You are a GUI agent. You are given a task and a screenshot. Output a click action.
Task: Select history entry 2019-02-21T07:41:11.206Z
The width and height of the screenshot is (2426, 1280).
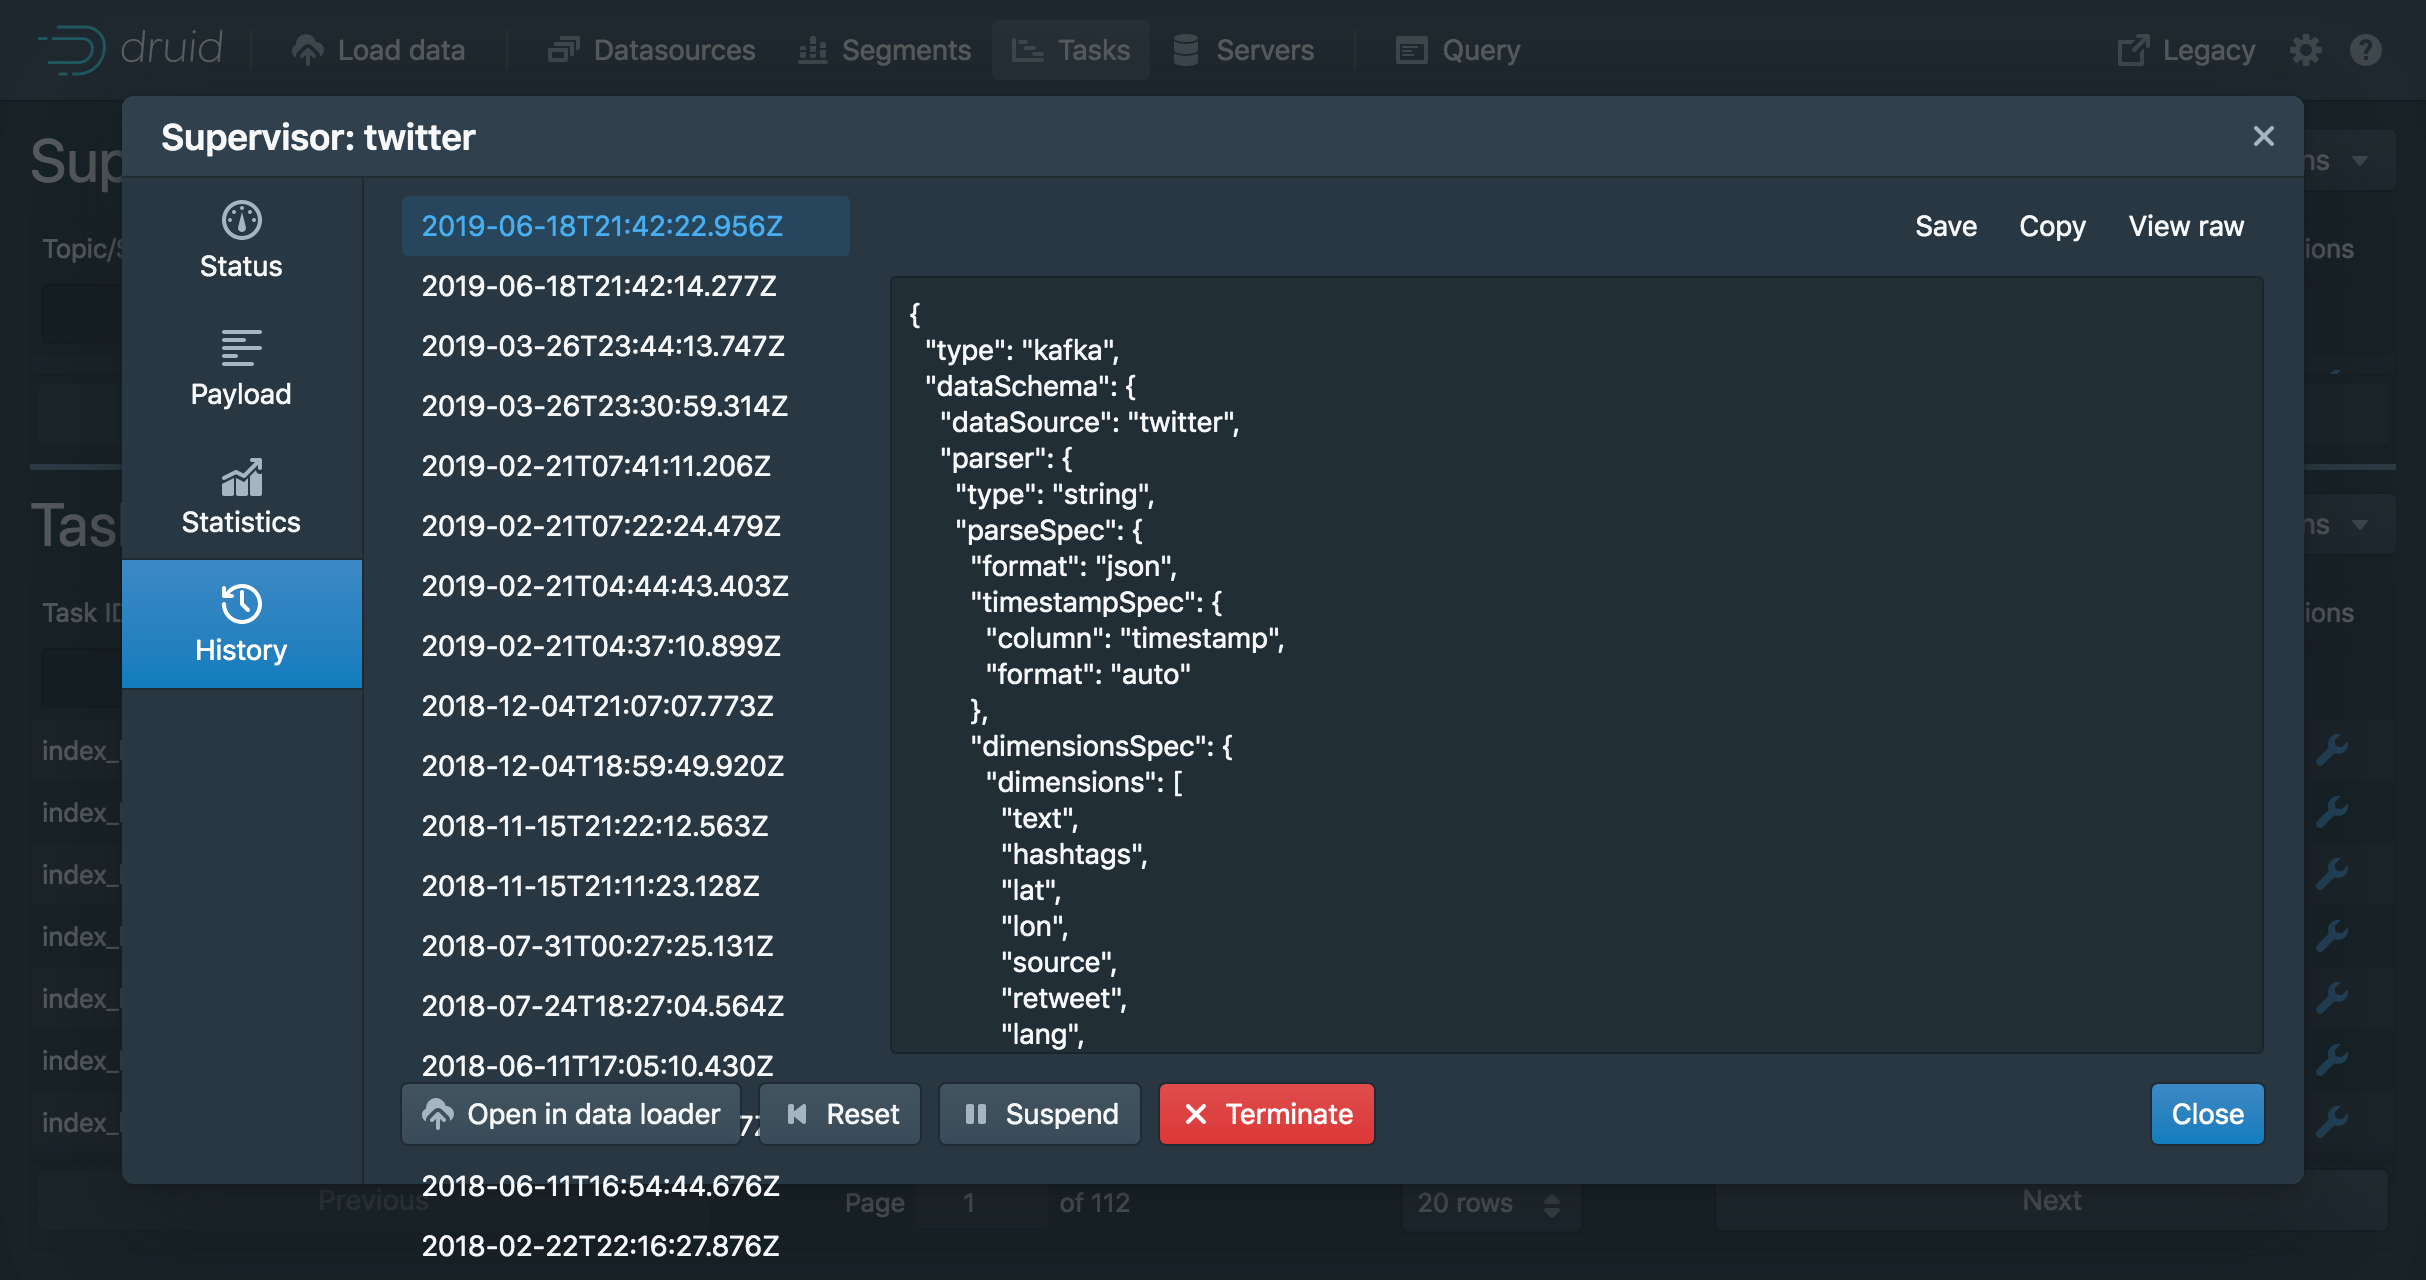coord(625,466)
